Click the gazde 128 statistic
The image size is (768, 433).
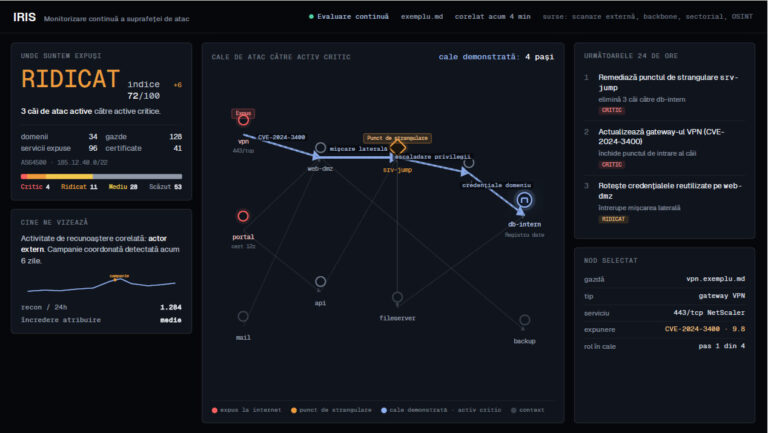[144, 137]
